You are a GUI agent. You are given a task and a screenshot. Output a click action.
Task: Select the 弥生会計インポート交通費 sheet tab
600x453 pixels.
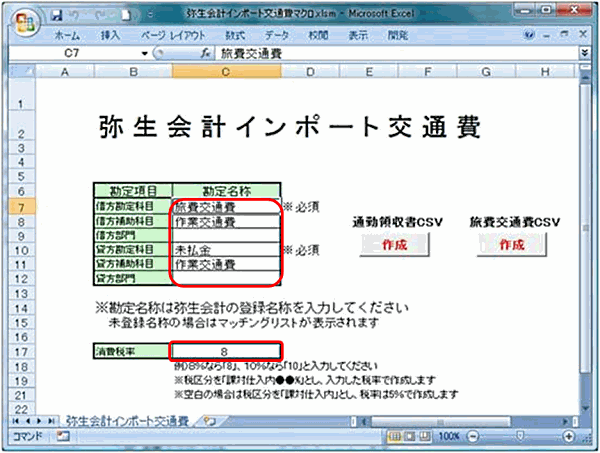click(x=128, y=421)
